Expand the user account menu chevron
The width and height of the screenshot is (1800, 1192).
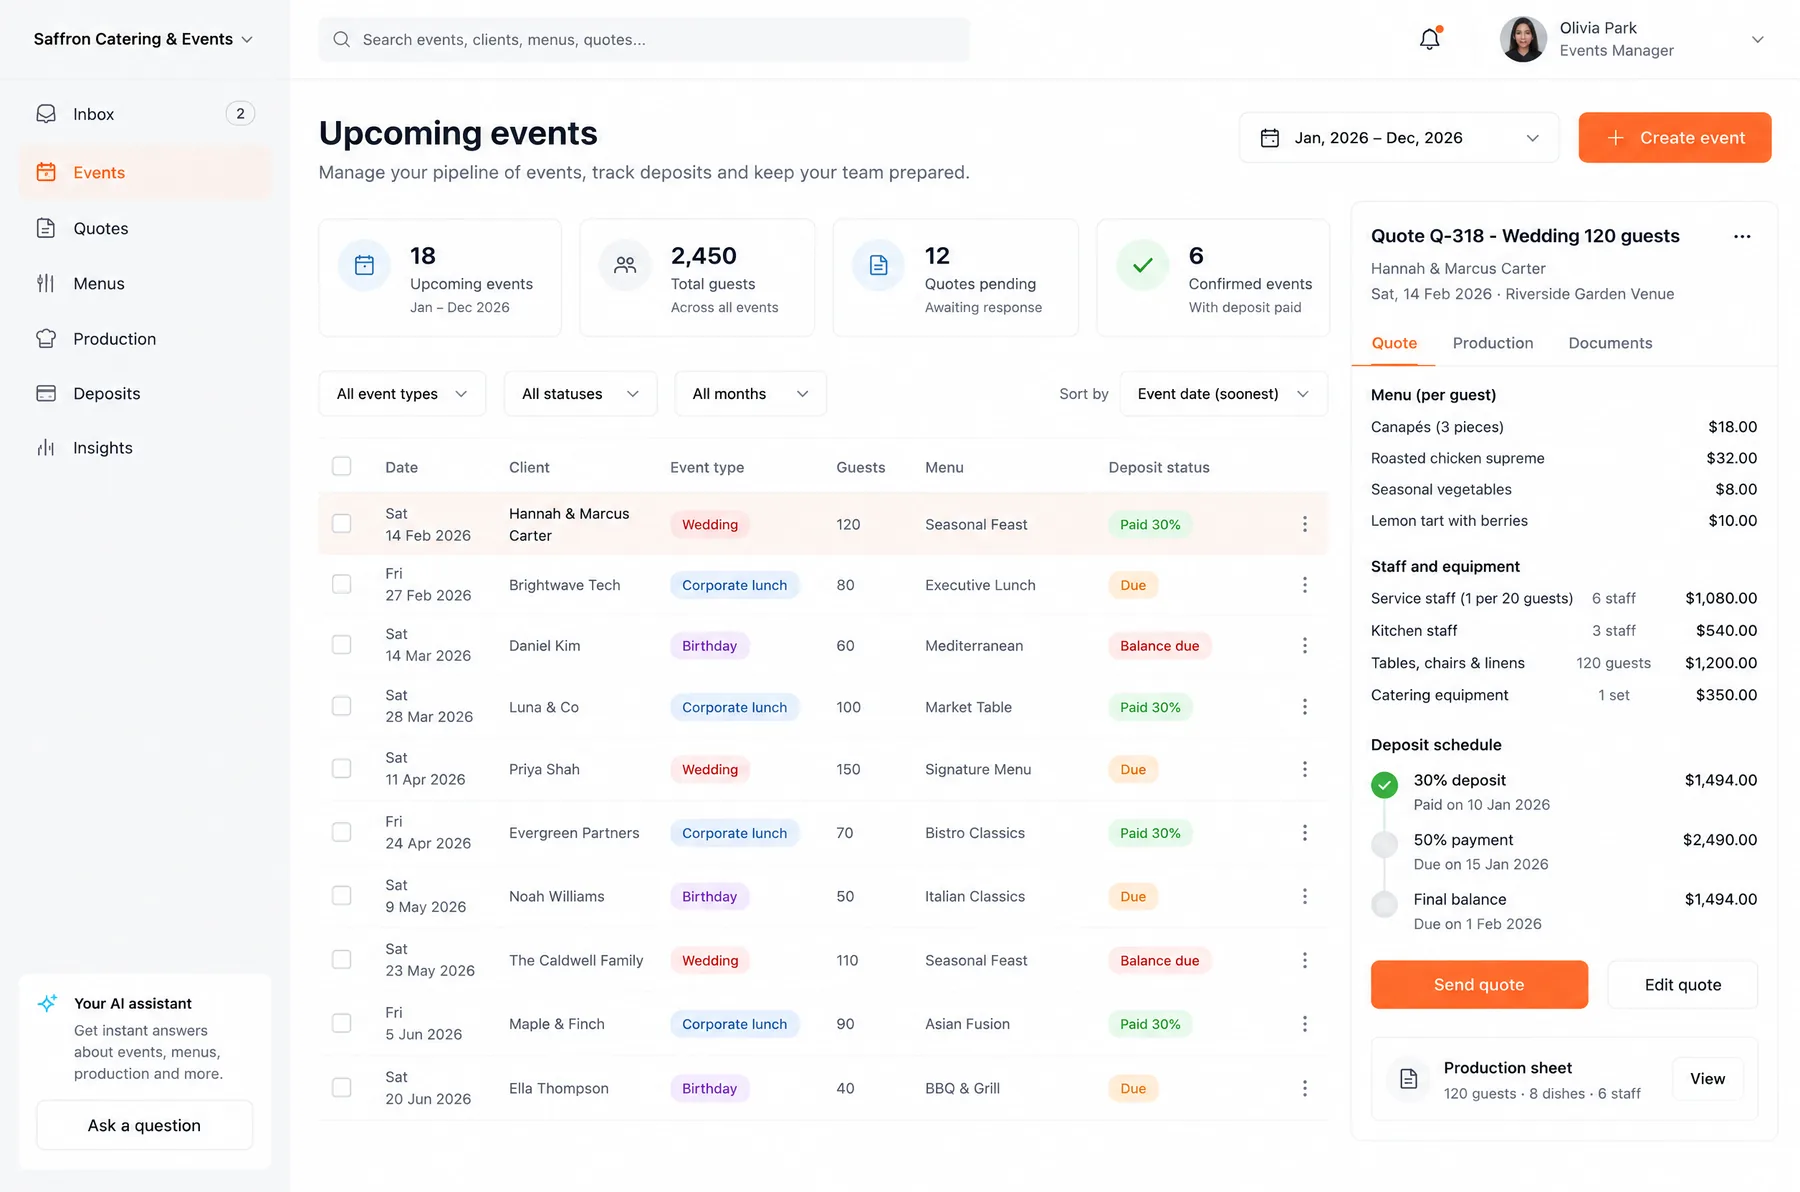[1757, 40]
